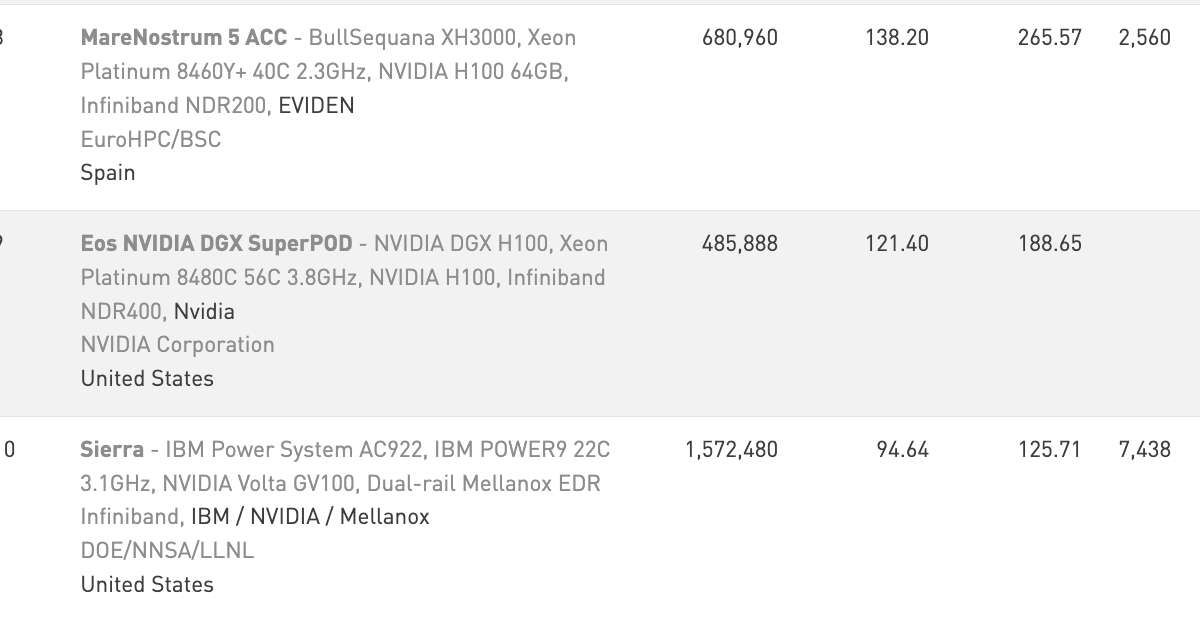
Task: Click the 485,888 cores value
Action: 740,244
